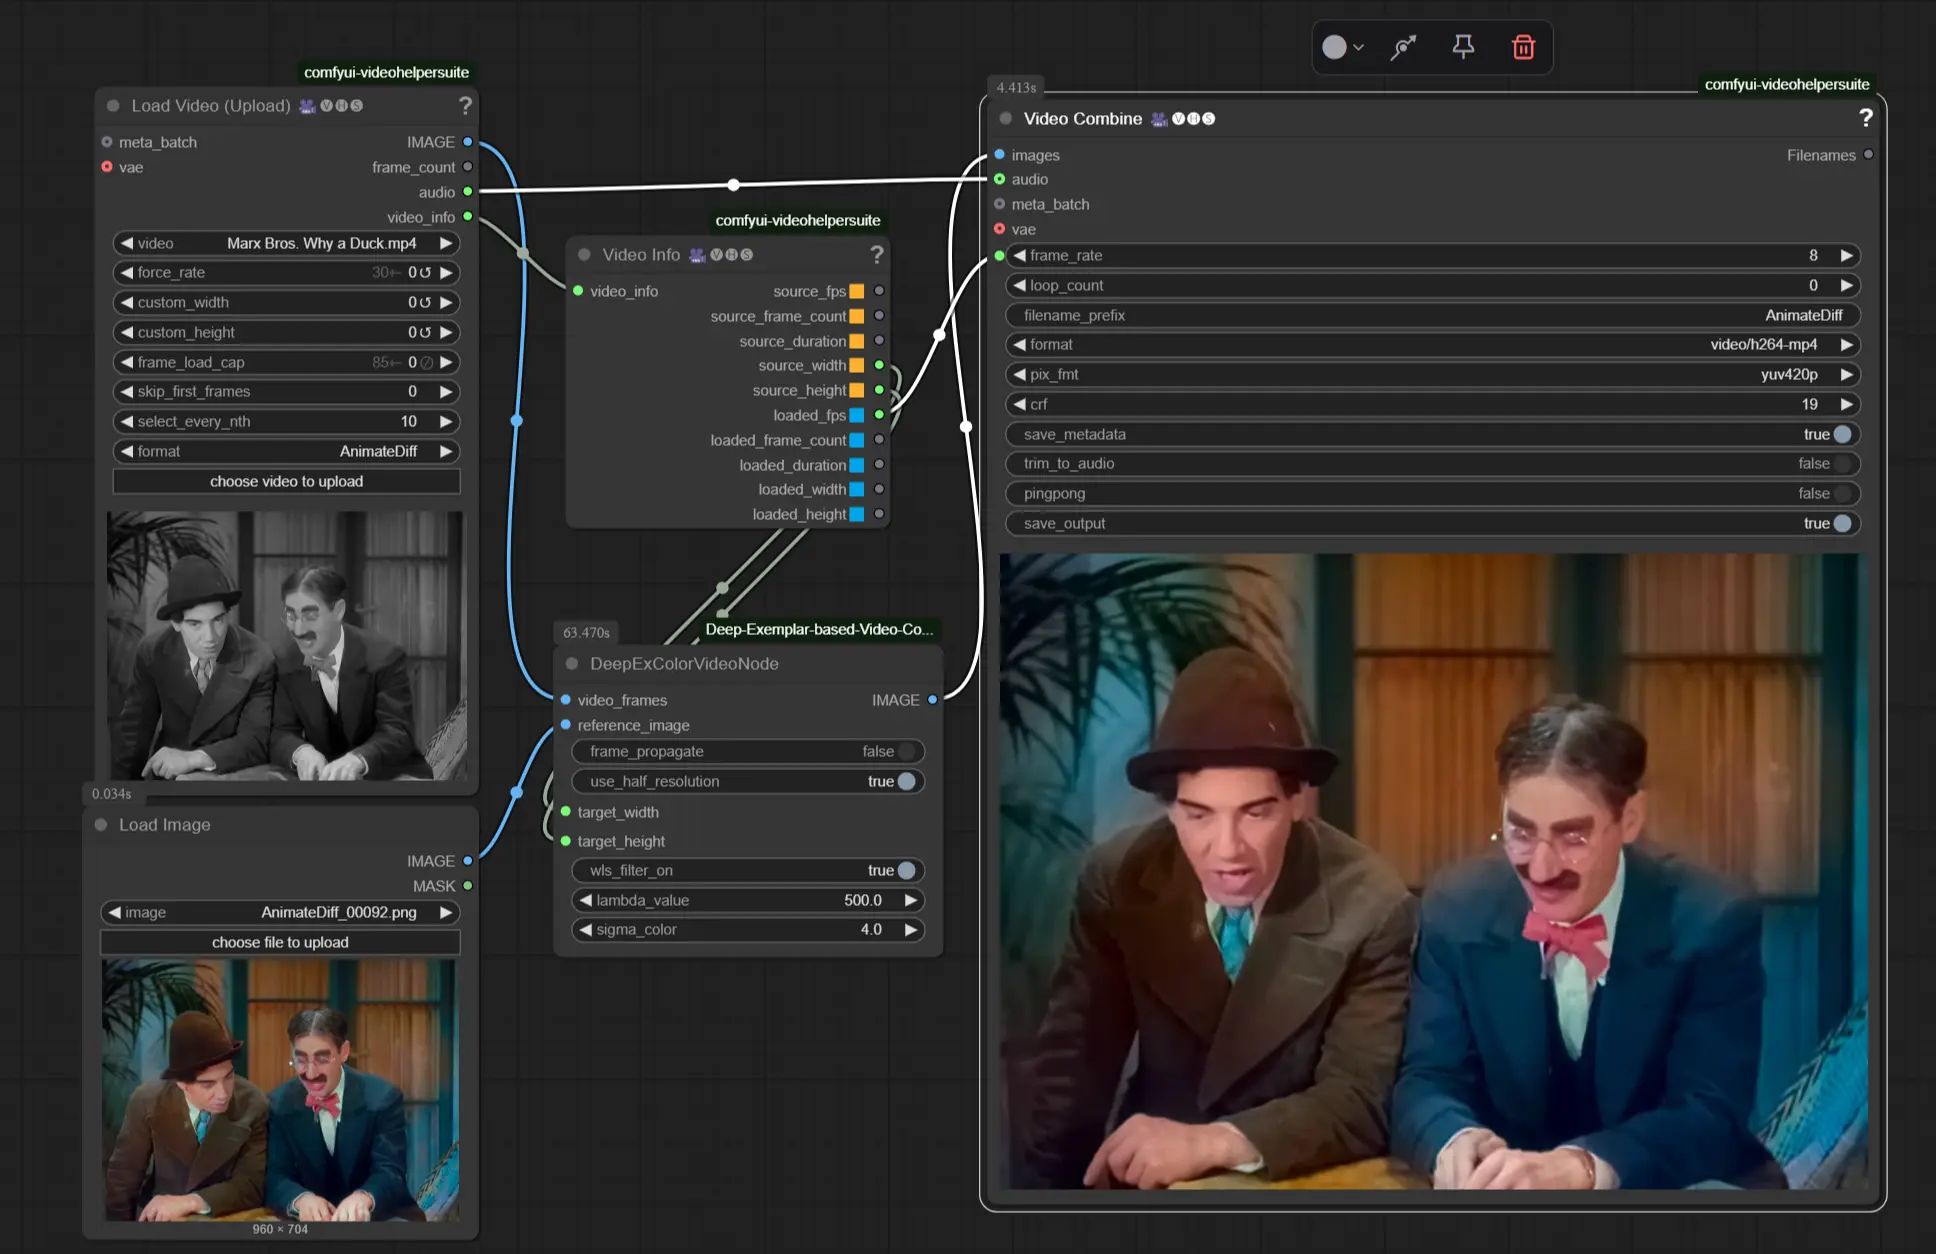This screenshot has height=1254, width=1936.
Task: Collapse the Video Info node dot
Action: pyautogui.click(x=584, y=255)
